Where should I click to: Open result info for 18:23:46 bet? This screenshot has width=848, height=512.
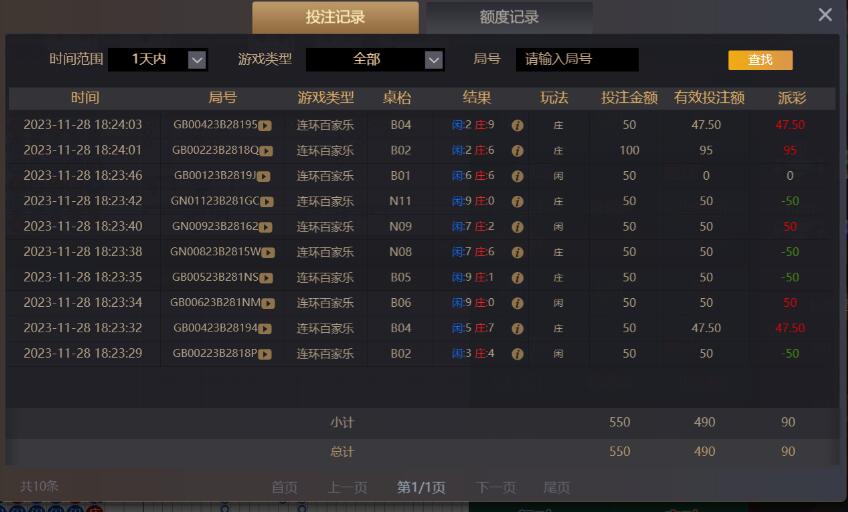click(x=518, y=176)
